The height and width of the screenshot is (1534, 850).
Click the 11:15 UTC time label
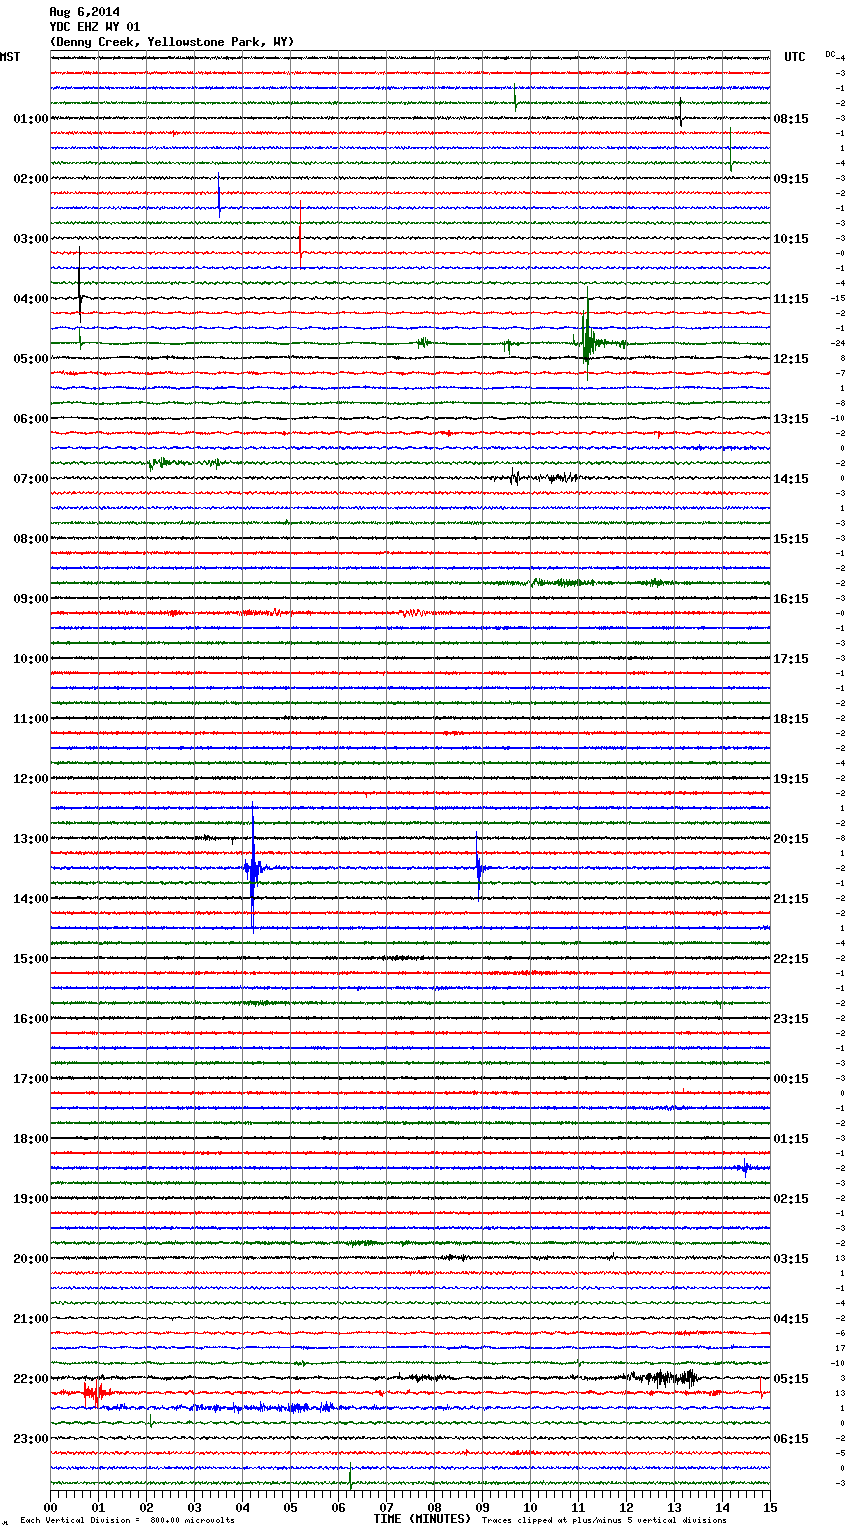tap(791, 299)
